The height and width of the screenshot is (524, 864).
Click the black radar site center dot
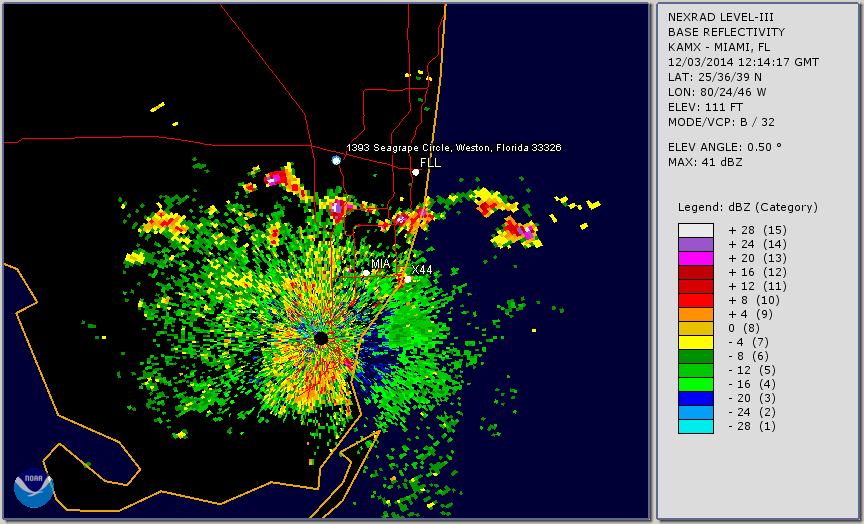pyautogui.click(x=321, y=338)
